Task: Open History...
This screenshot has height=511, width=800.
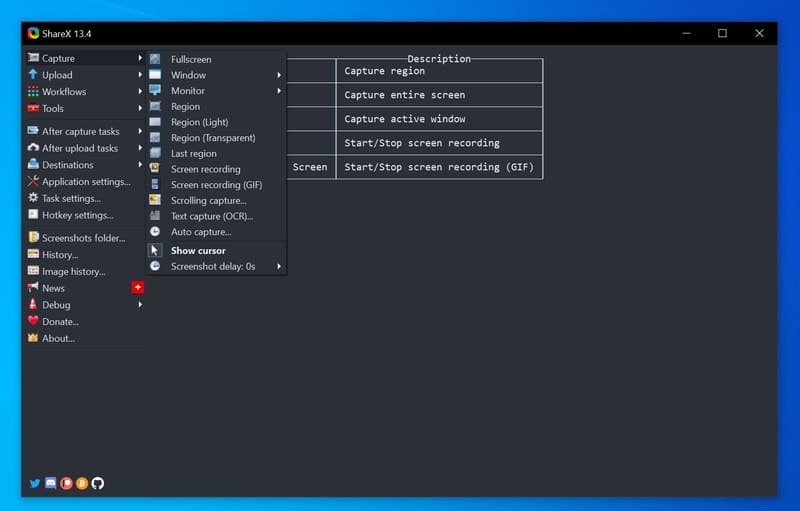Action: click(x=85, y=254)
